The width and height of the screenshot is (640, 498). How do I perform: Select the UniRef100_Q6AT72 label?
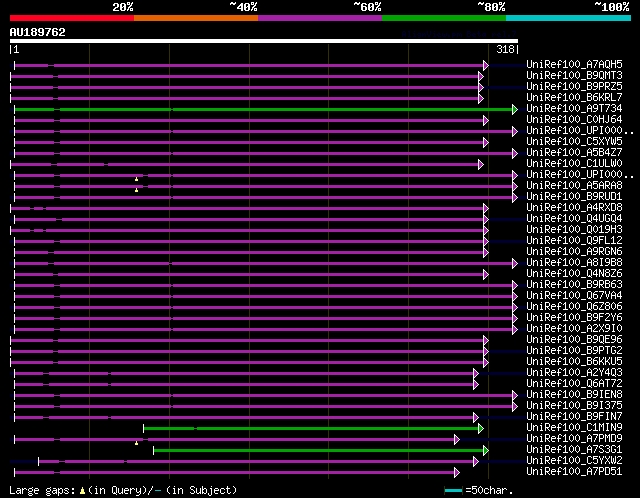click(x=574, y=384)
